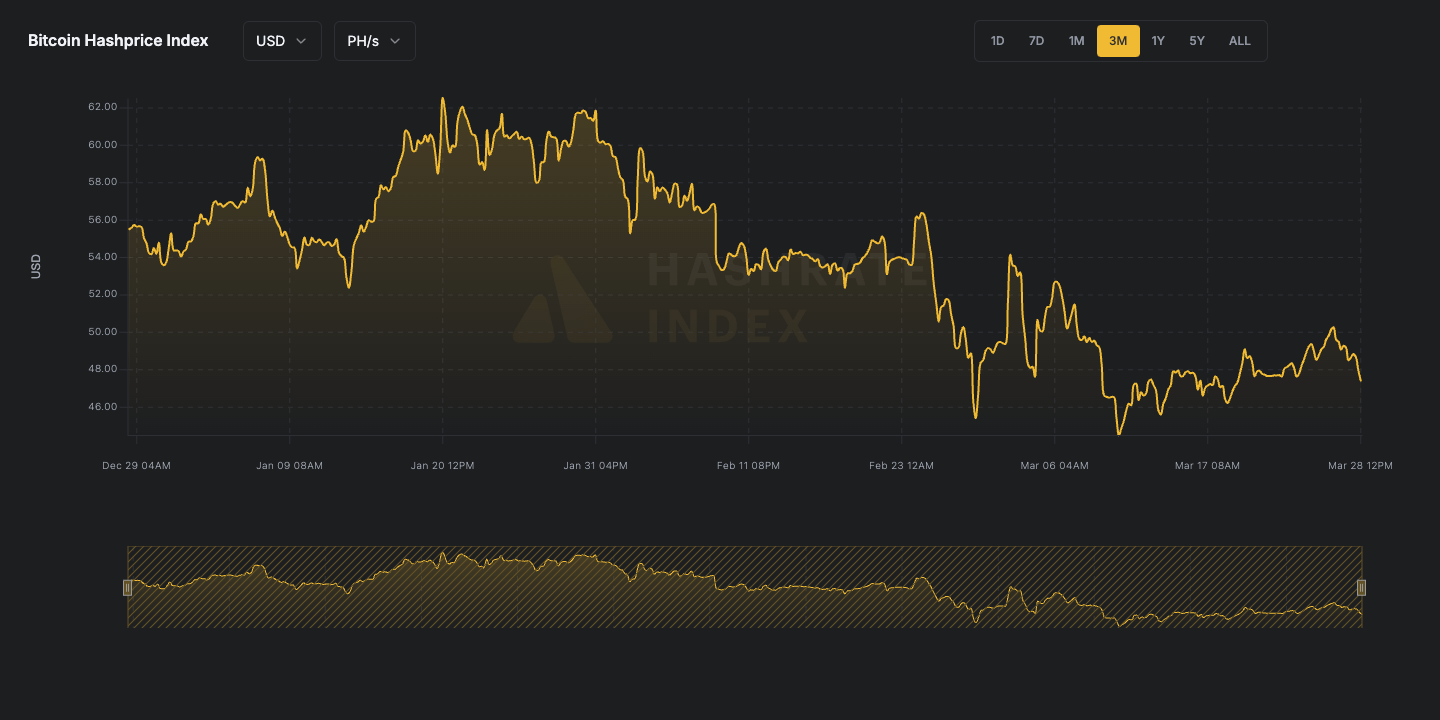
Task: Click the 62.00 y-axis gridline label
Action: click(x=100, y=106)
